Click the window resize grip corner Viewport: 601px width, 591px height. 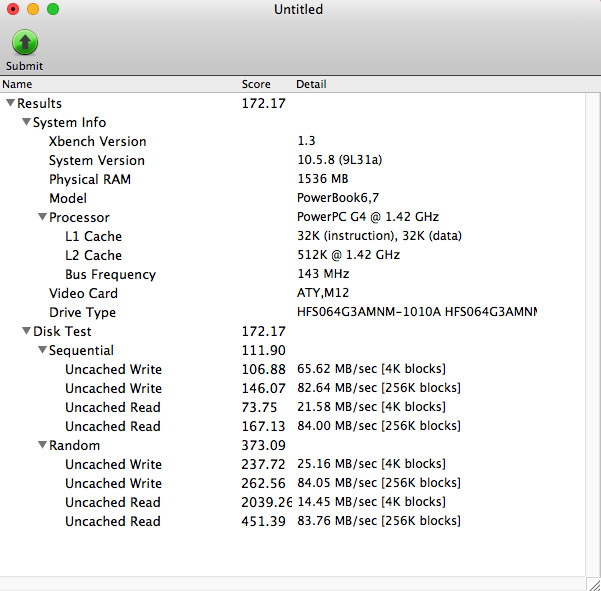[x=594, y=584]
